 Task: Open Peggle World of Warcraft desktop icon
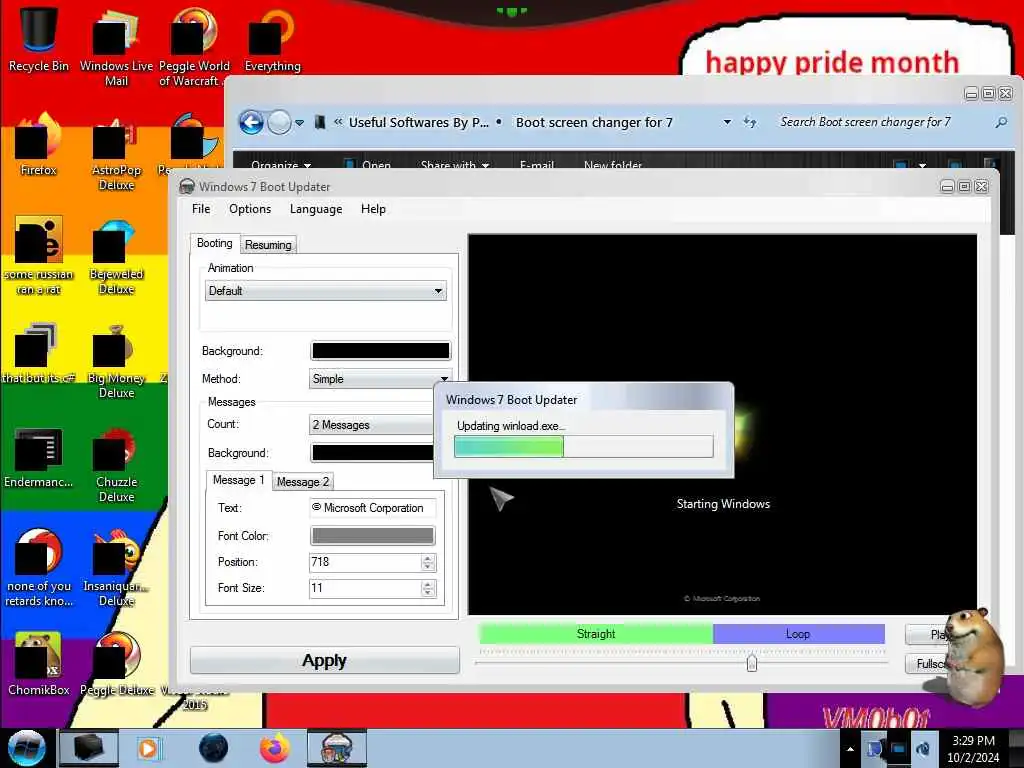click(x=194, y=46)
